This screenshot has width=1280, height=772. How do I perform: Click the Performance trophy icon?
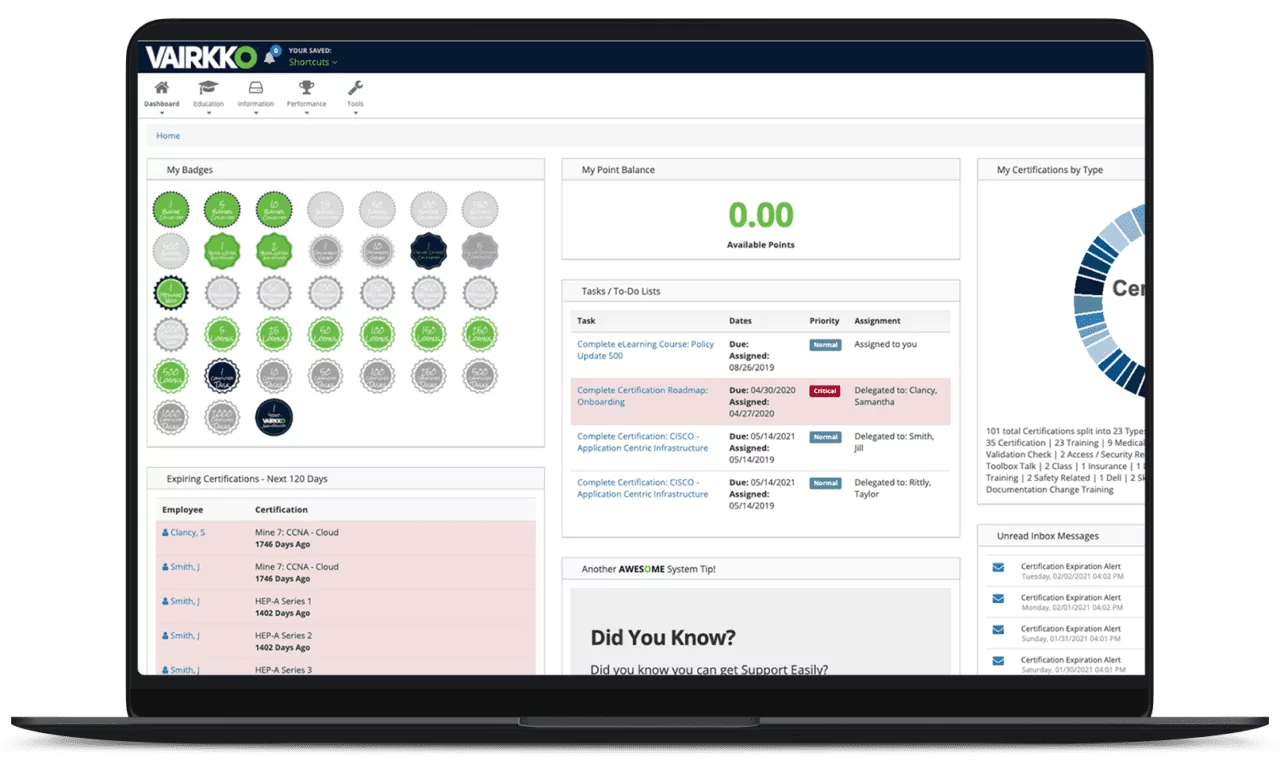(306, 88)
